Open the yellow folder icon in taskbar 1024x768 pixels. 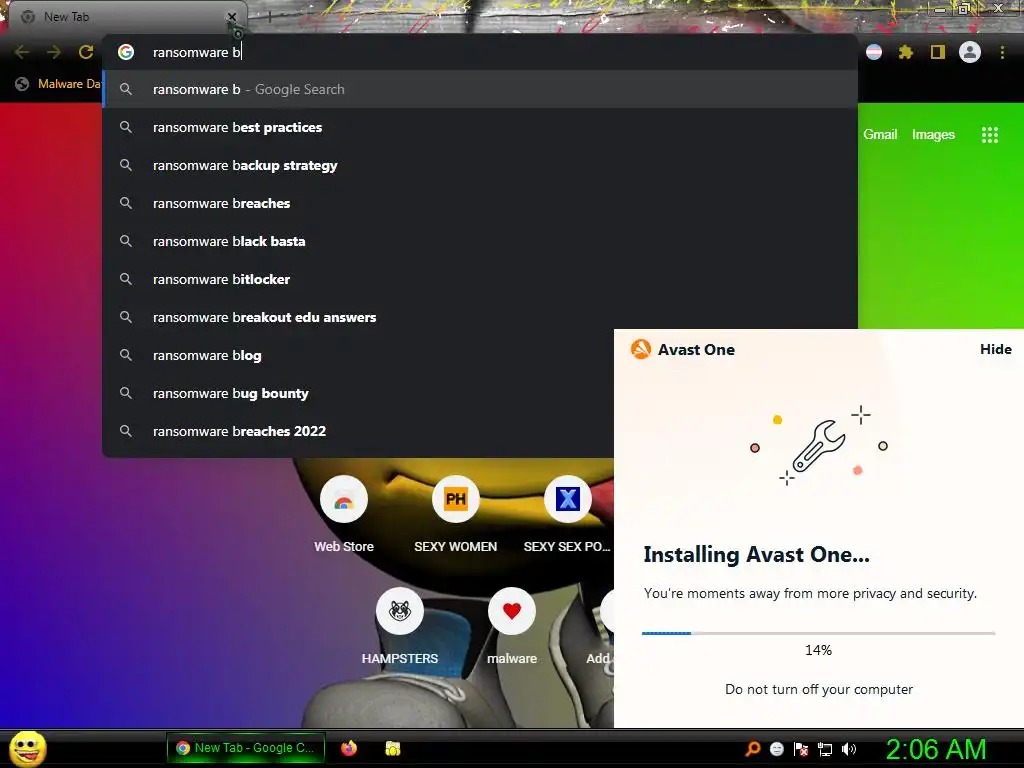click(392, 748)
